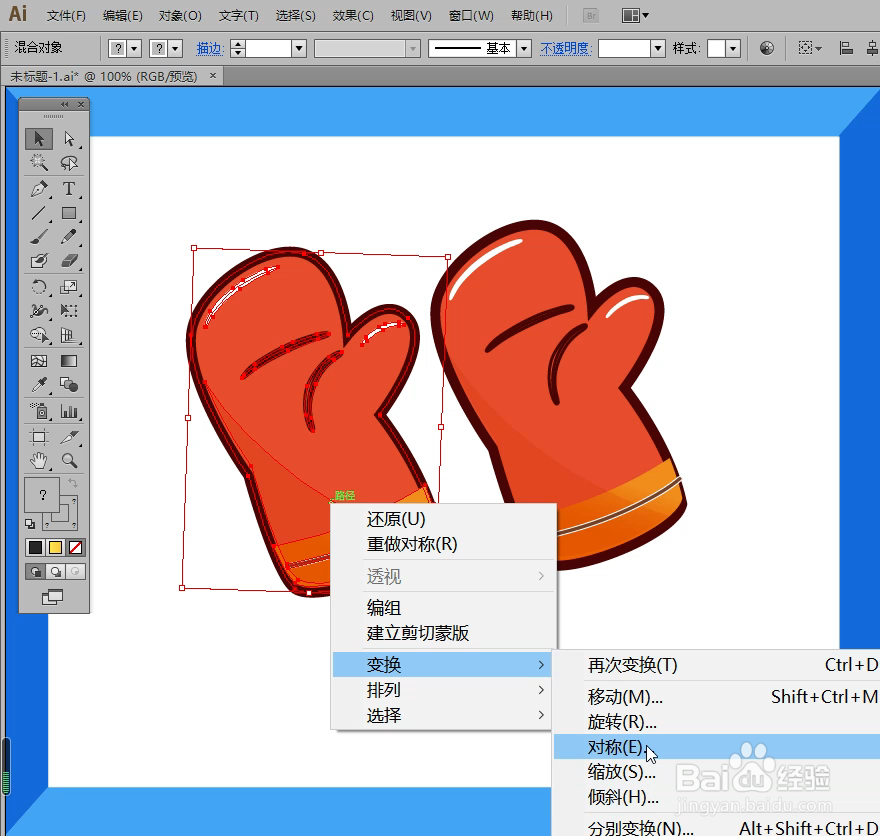Select the Selection tool
Screen dimensions: 880x836
click(37, 140)
